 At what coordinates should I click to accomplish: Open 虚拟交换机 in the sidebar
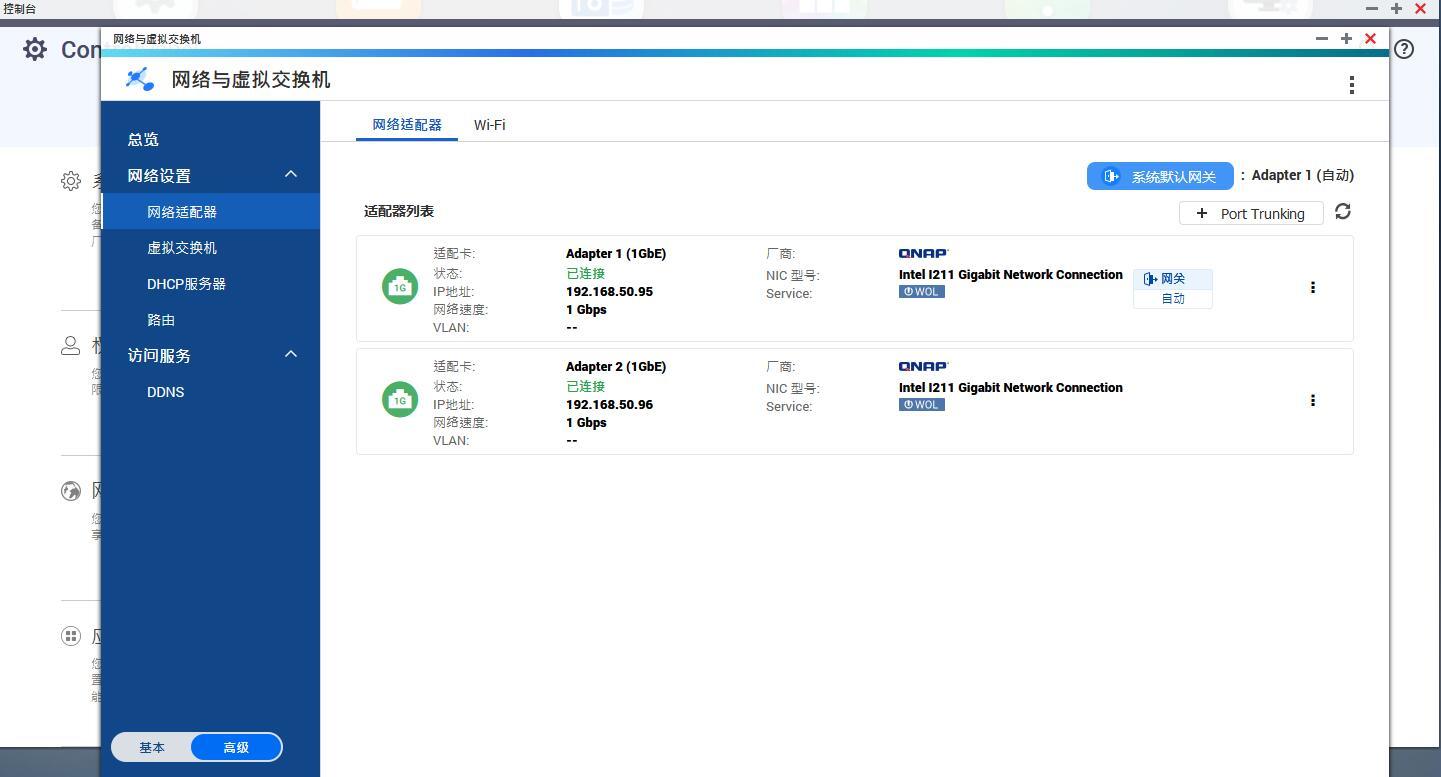[x=182, y=248]
